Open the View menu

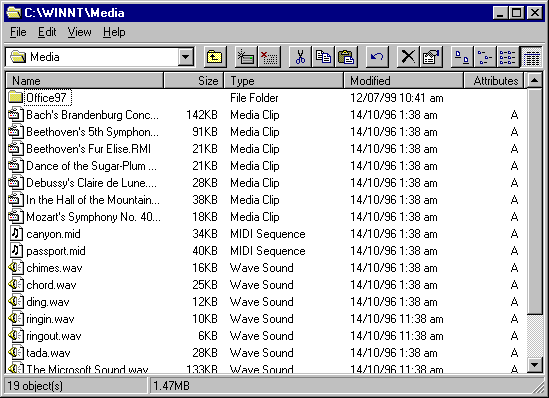click(x=79, y=32)
